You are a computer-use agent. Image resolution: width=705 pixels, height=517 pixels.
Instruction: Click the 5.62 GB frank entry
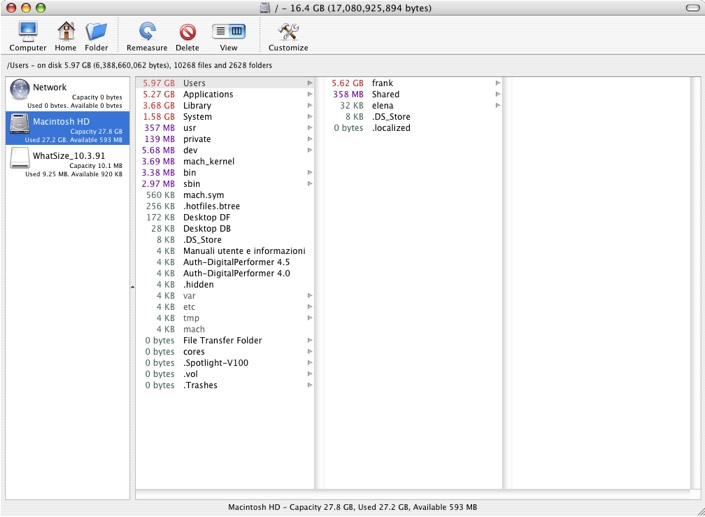pyautogui.click(x=413, y=83)
